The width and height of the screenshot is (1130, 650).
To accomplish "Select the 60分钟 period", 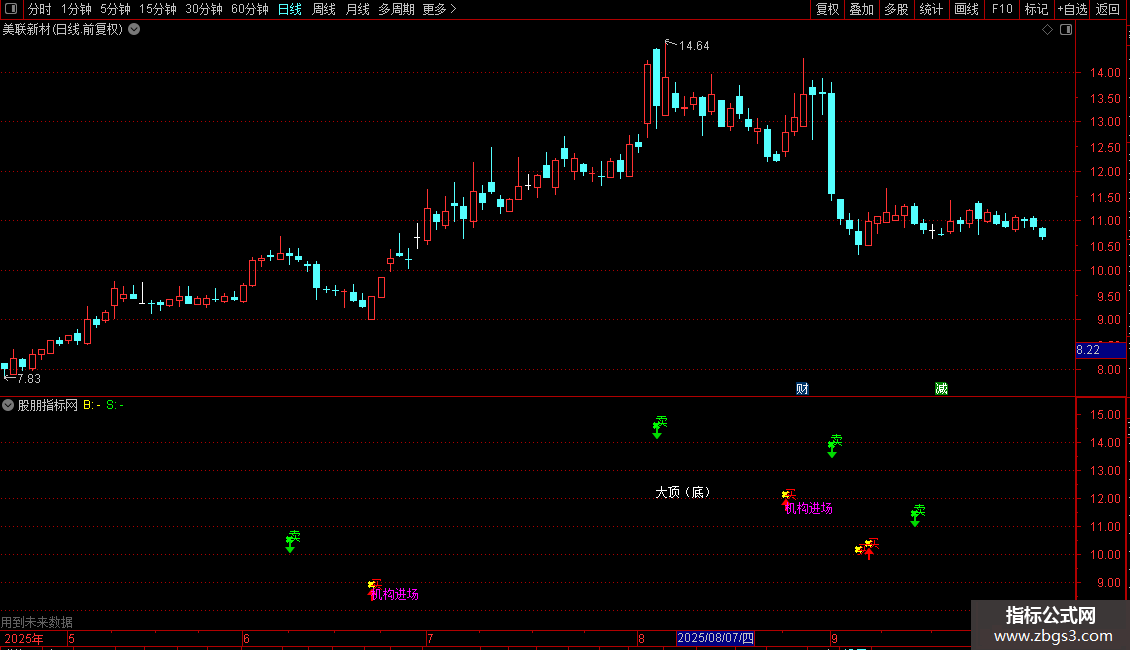I will 249,9.
